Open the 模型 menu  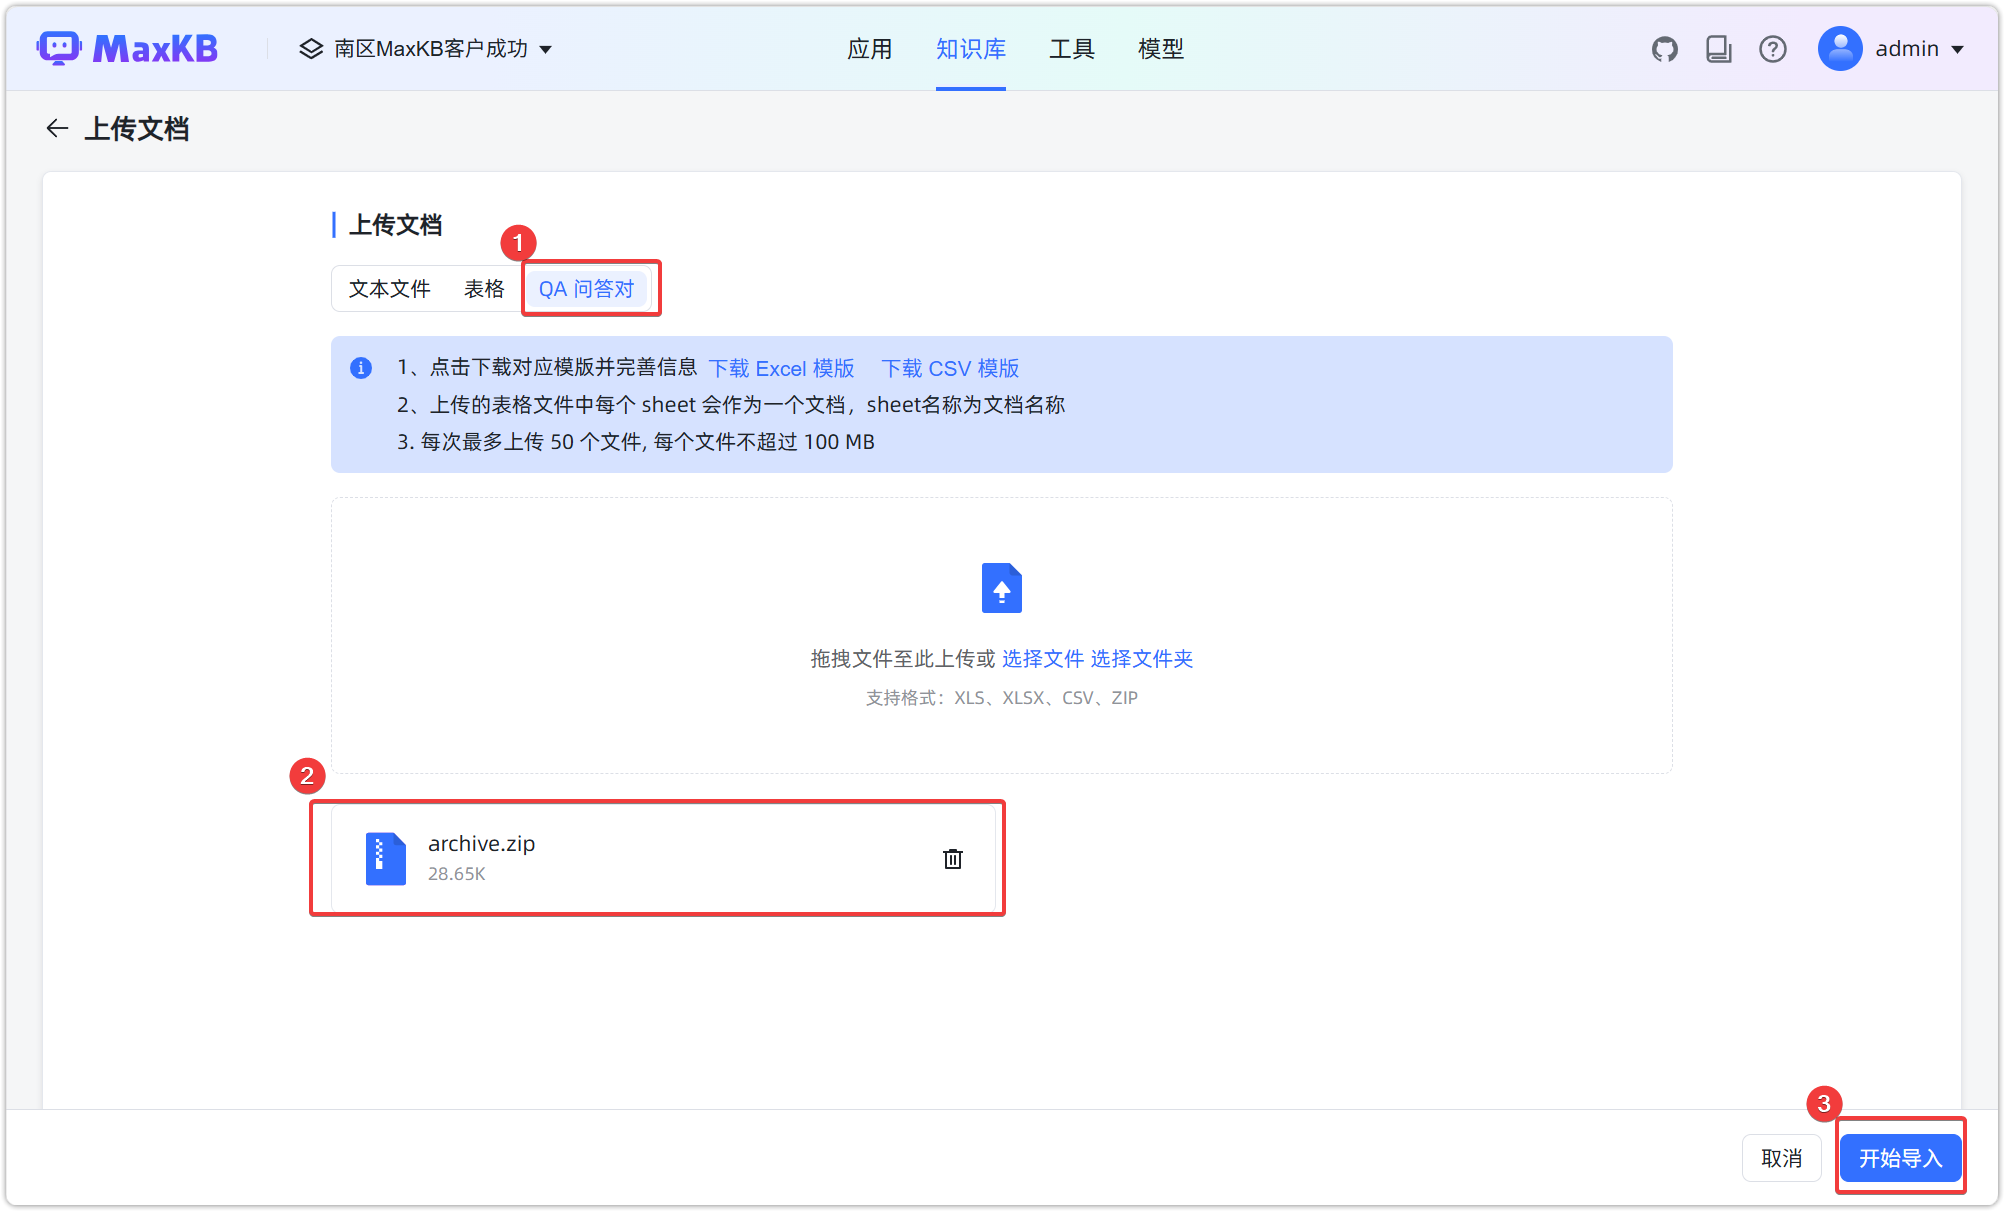coord(1161,48)
